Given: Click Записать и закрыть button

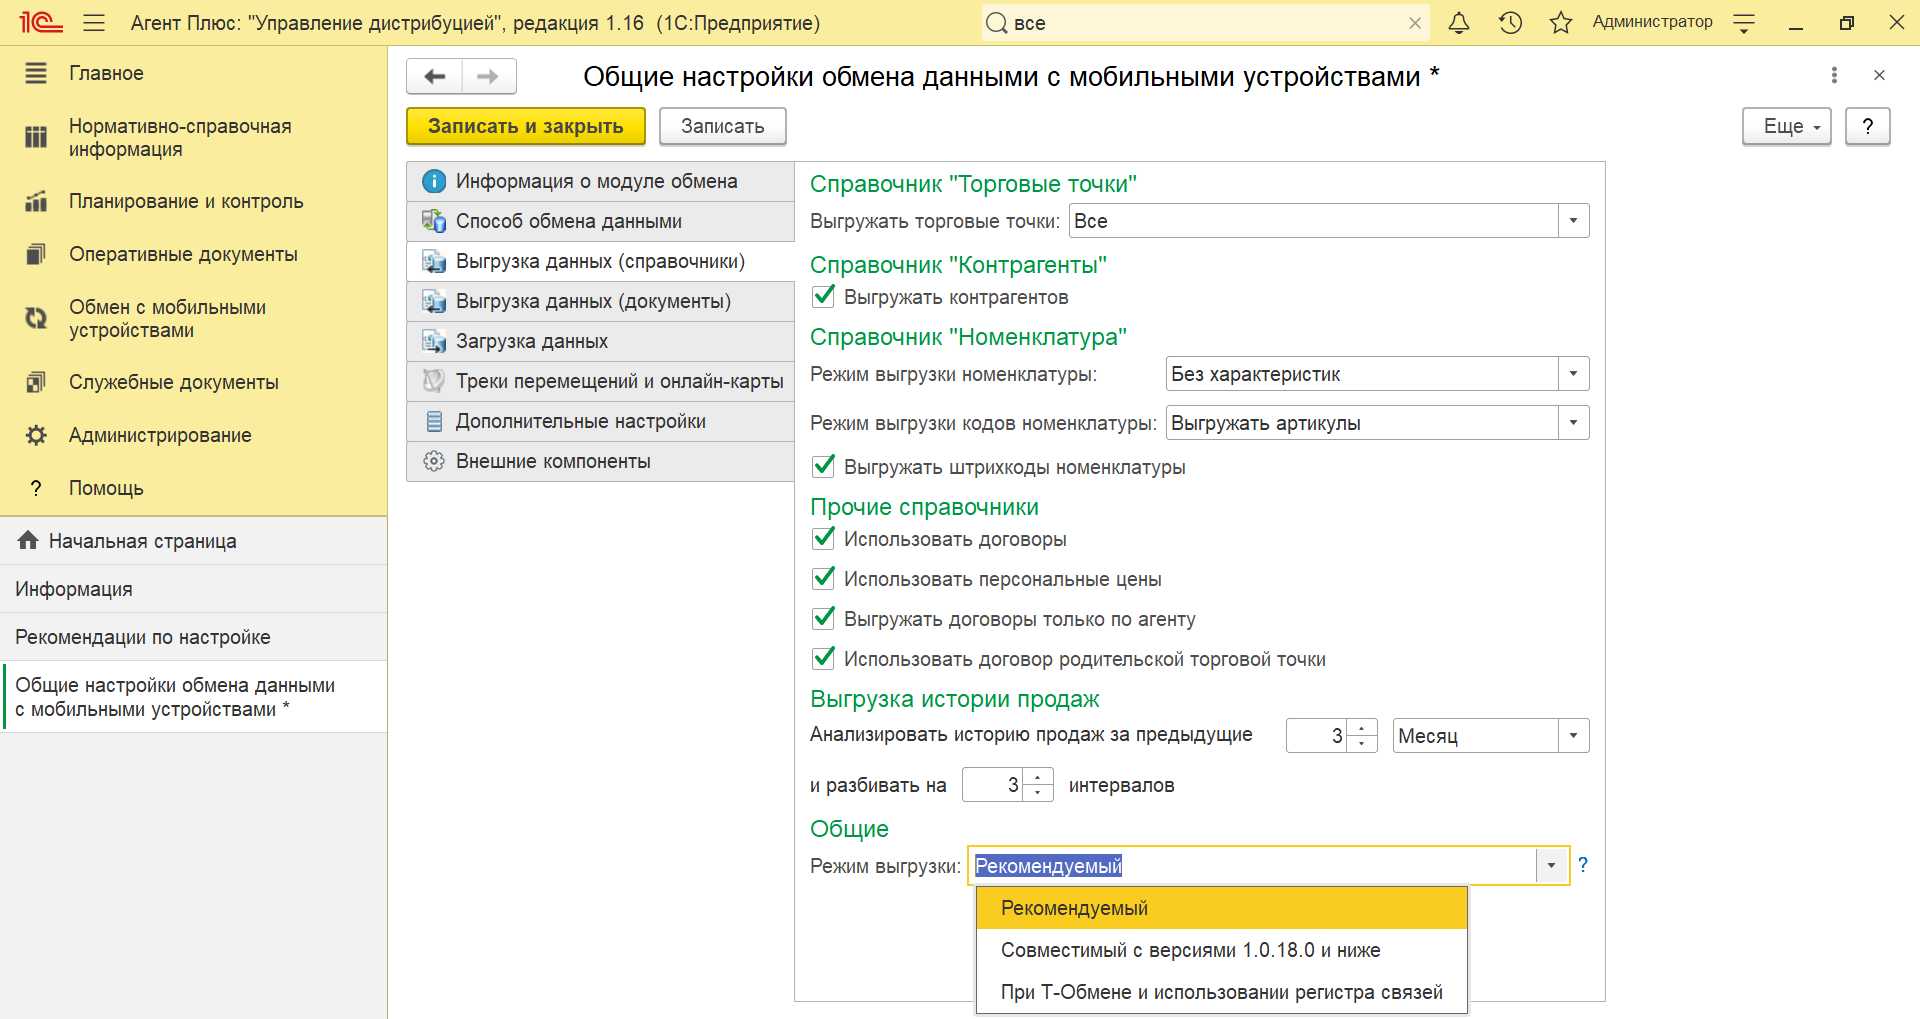Looking at the screenshot, I should coord(525,126).
